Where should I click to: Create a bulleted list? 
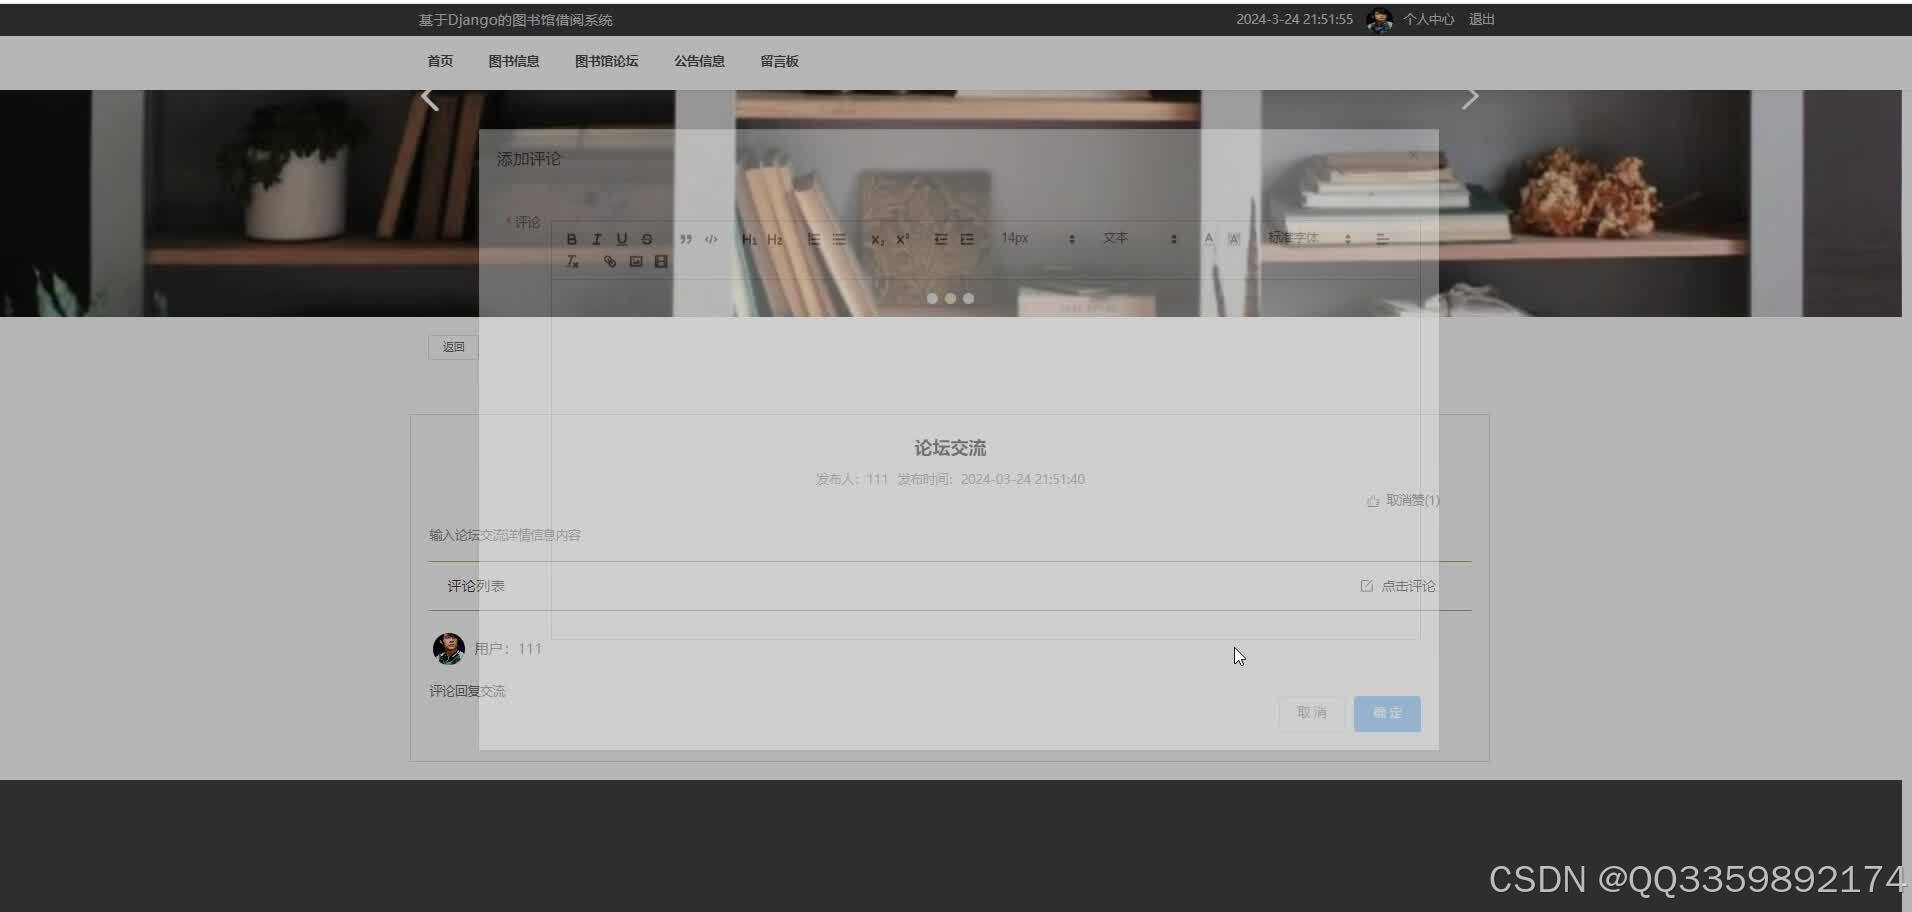pos(839,239)
